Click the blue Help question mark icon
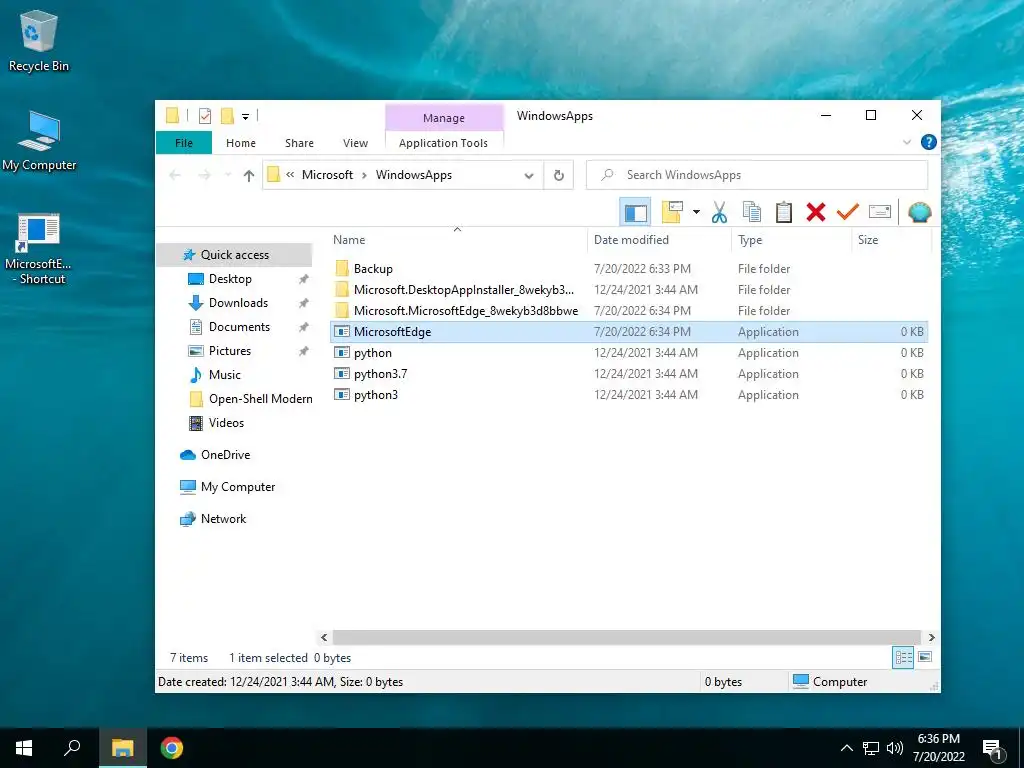1024x768 pixels. click(928, 142)
